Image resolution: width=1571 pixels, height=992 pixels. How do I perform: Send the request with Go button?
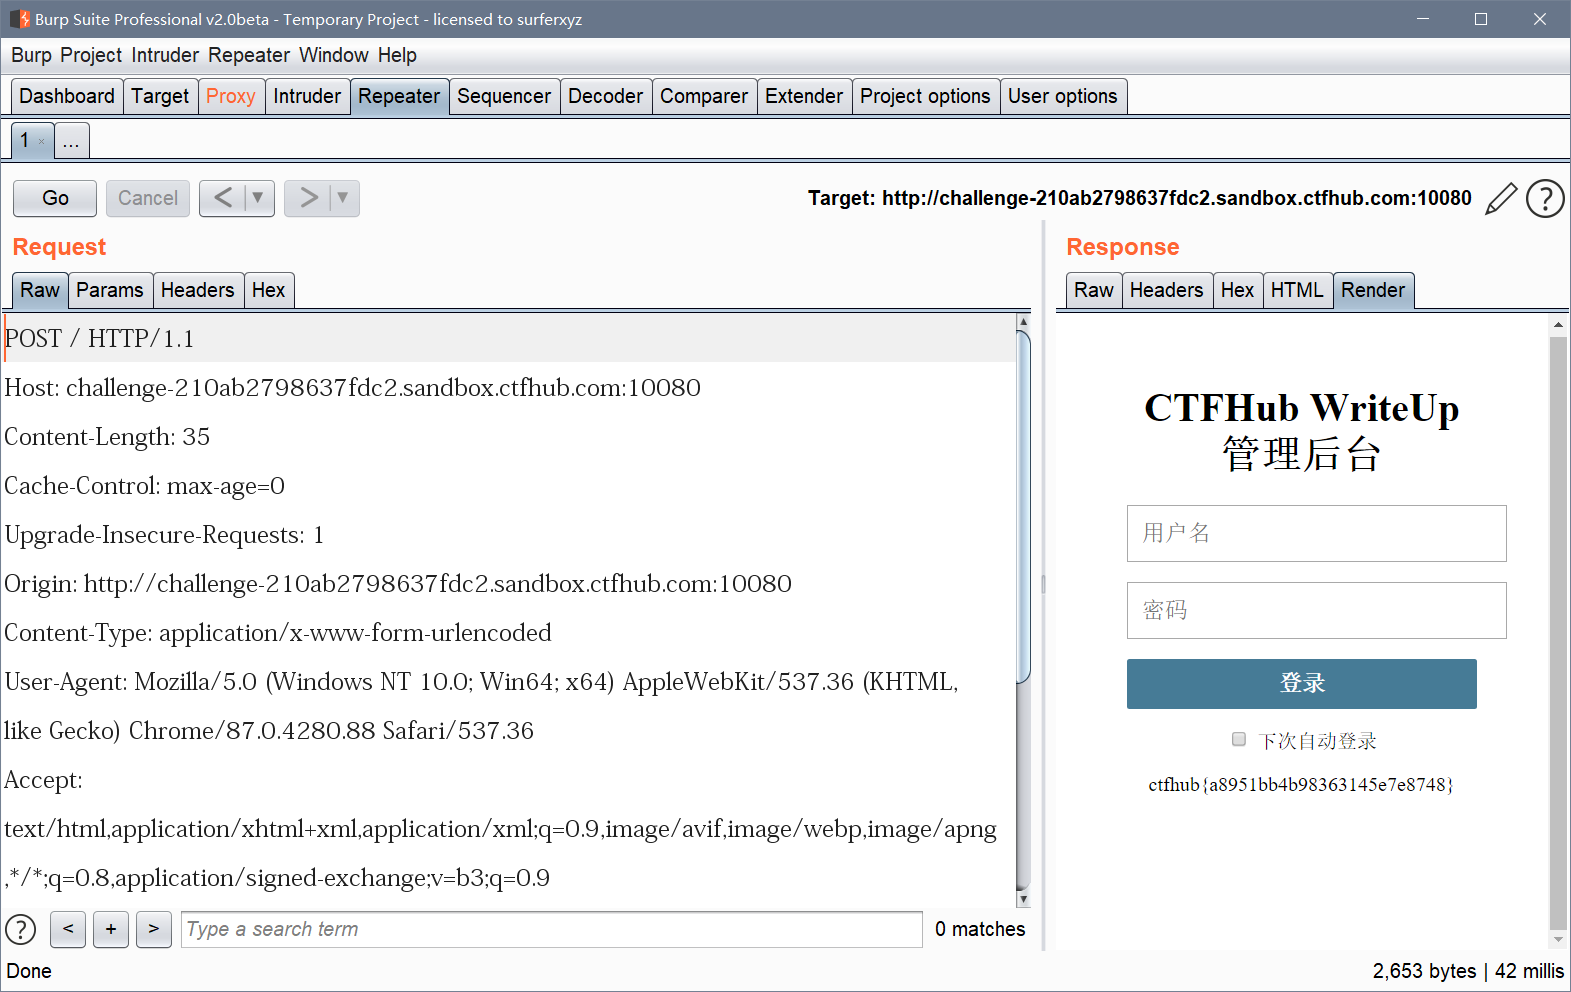coord(55,198)
